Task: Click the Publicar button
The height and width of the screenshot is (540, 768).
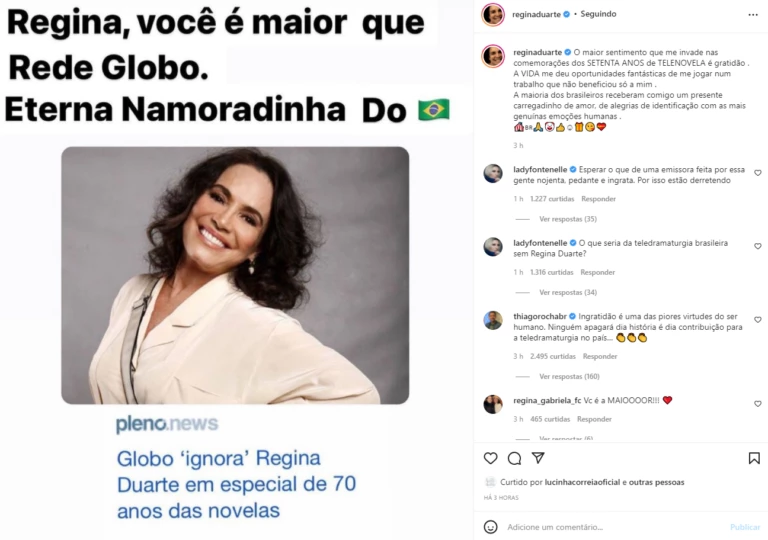Action: (745, 527)
